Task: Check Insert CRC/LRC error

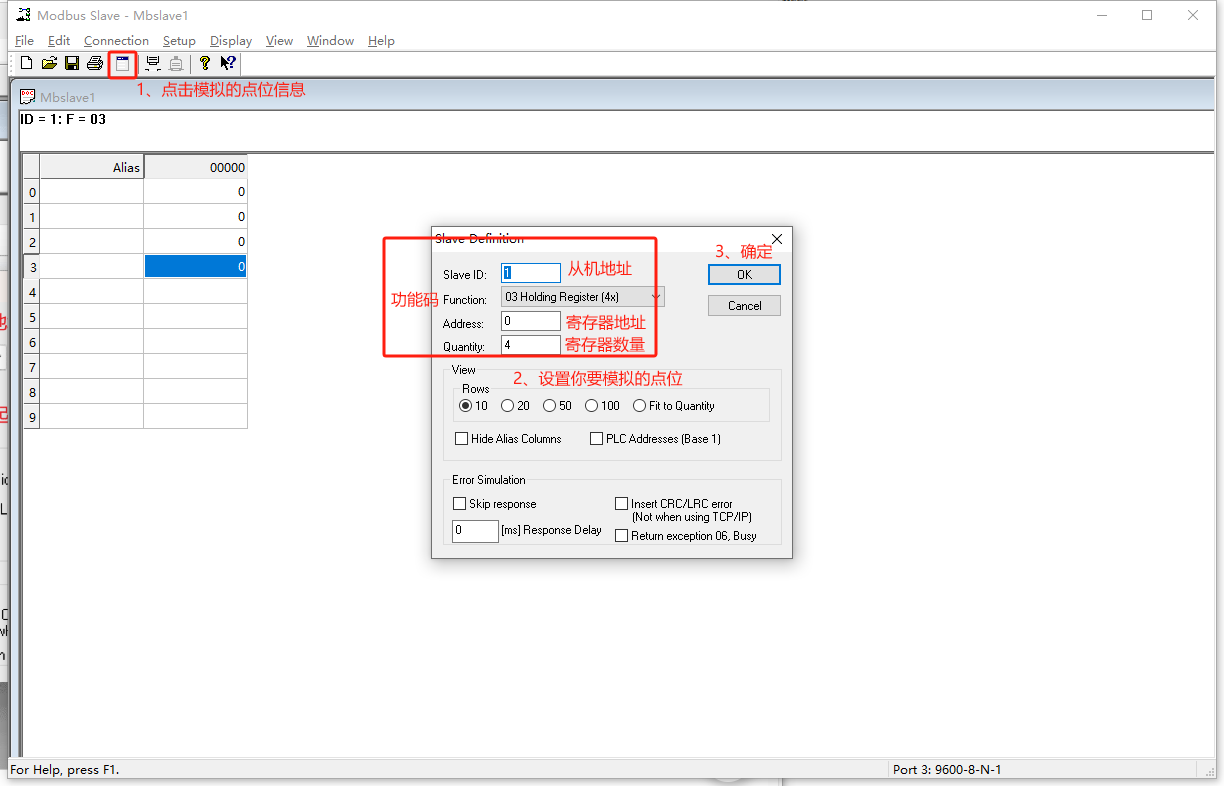Action: [x=621, y=504]
